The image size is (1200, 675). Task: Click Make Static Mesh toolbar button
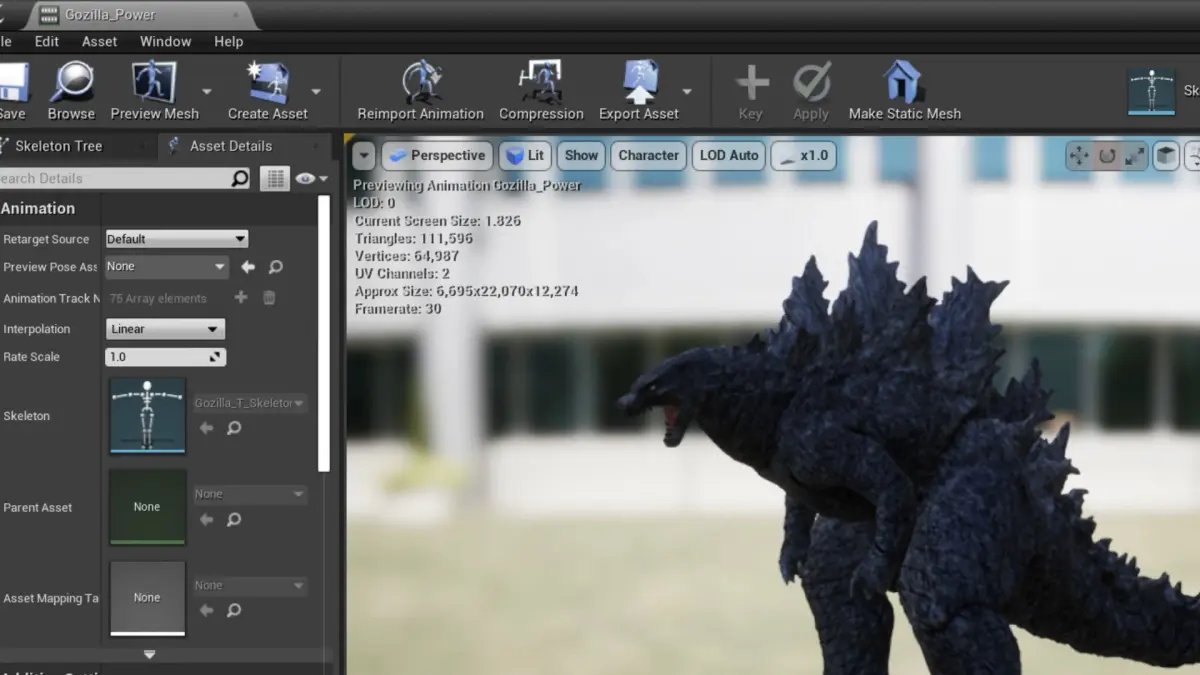pos(904,91)
